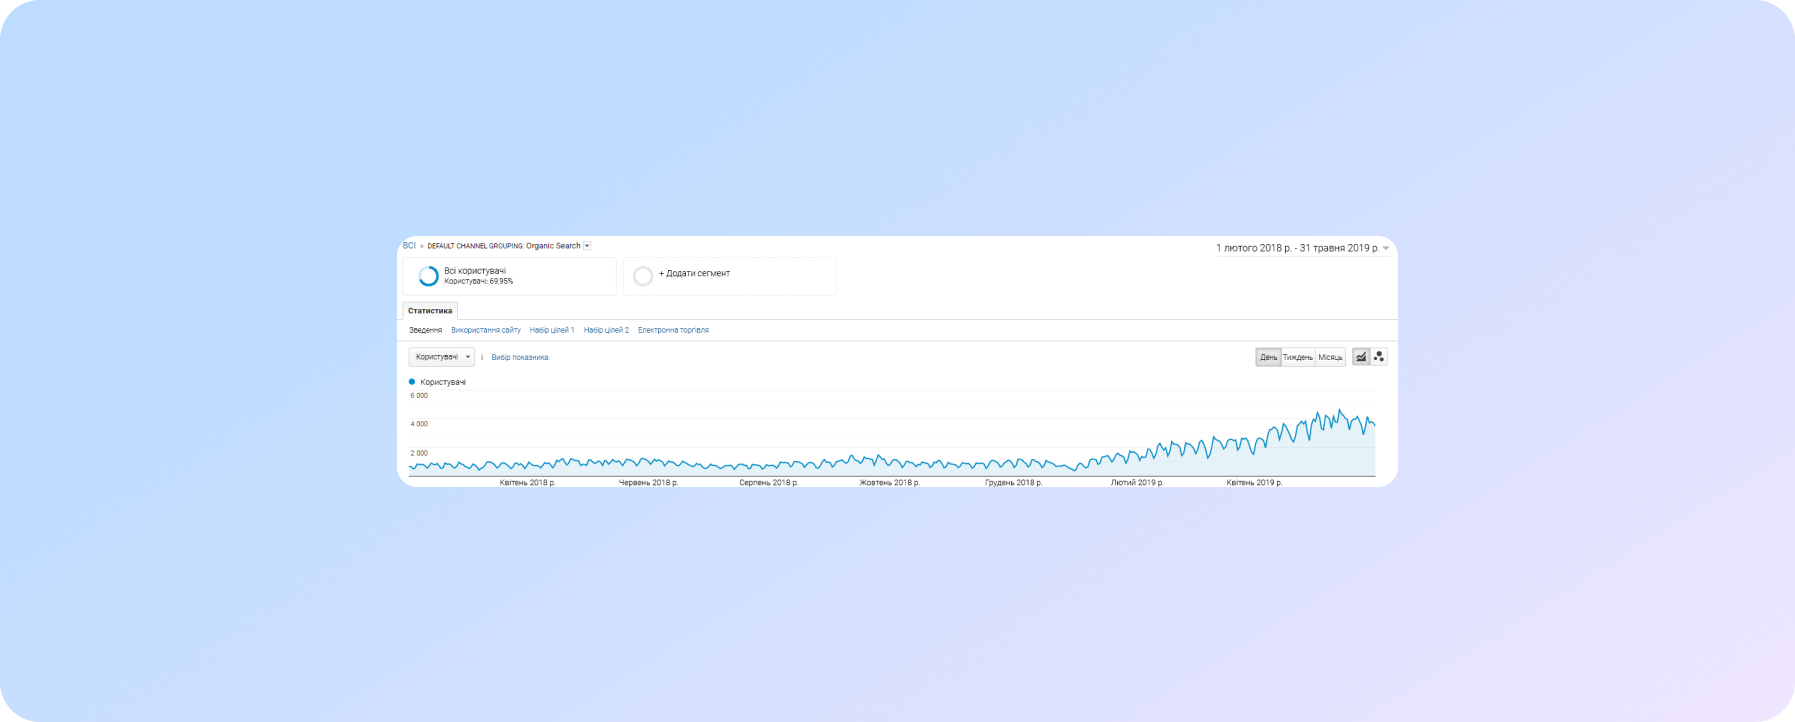The height and width of the screenshot is (722, 1795).
Task: Click the 2 000 y-axis value
Action: tap(419, 453)
